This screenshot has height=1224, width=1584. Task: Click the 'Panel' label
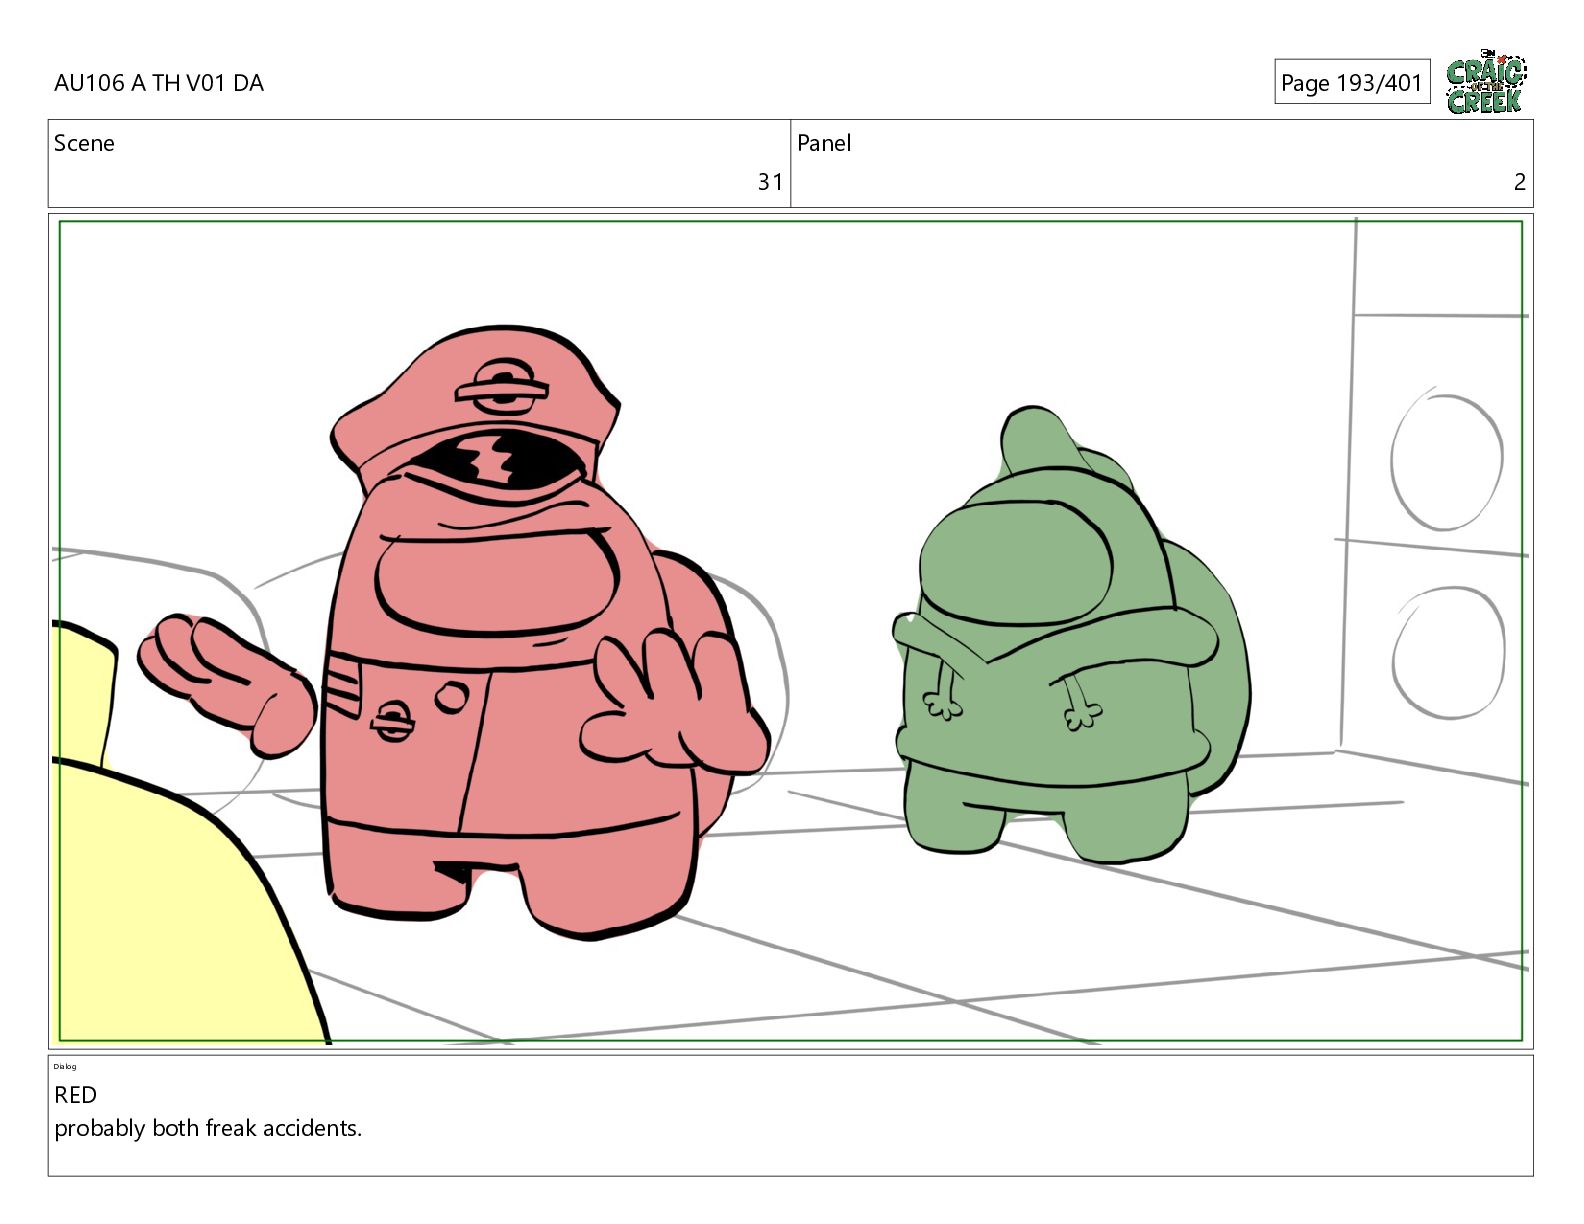pos(824,143)
